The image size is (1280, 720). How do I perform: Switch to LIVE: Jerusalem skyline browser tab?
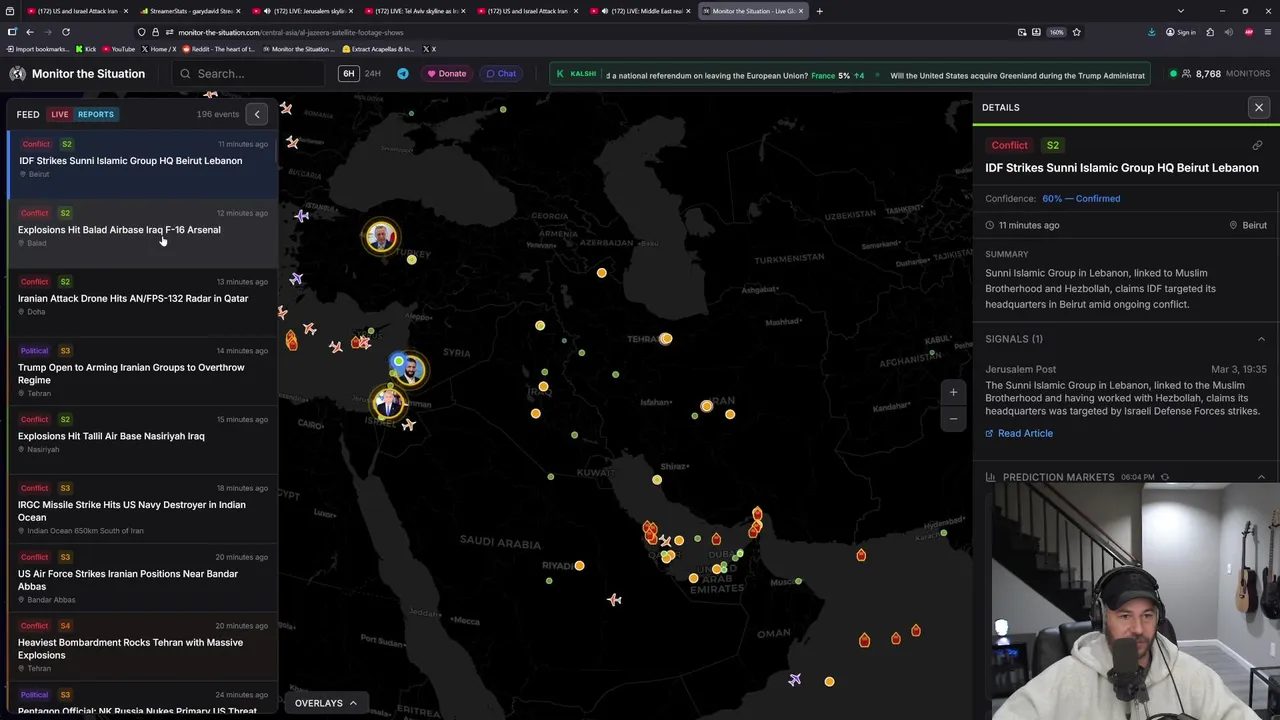click(x=300, y=11)
